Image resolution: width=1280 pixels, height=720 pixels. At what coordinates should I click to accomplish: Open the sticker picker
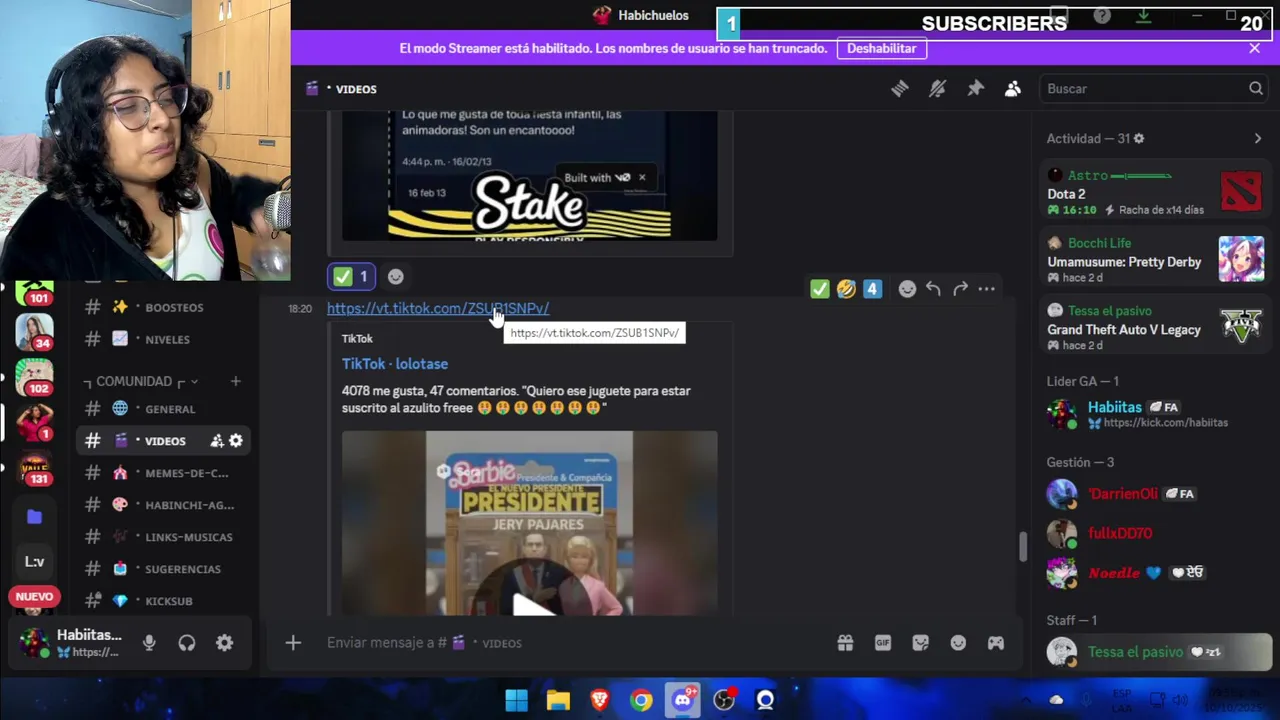click(921, 643)
